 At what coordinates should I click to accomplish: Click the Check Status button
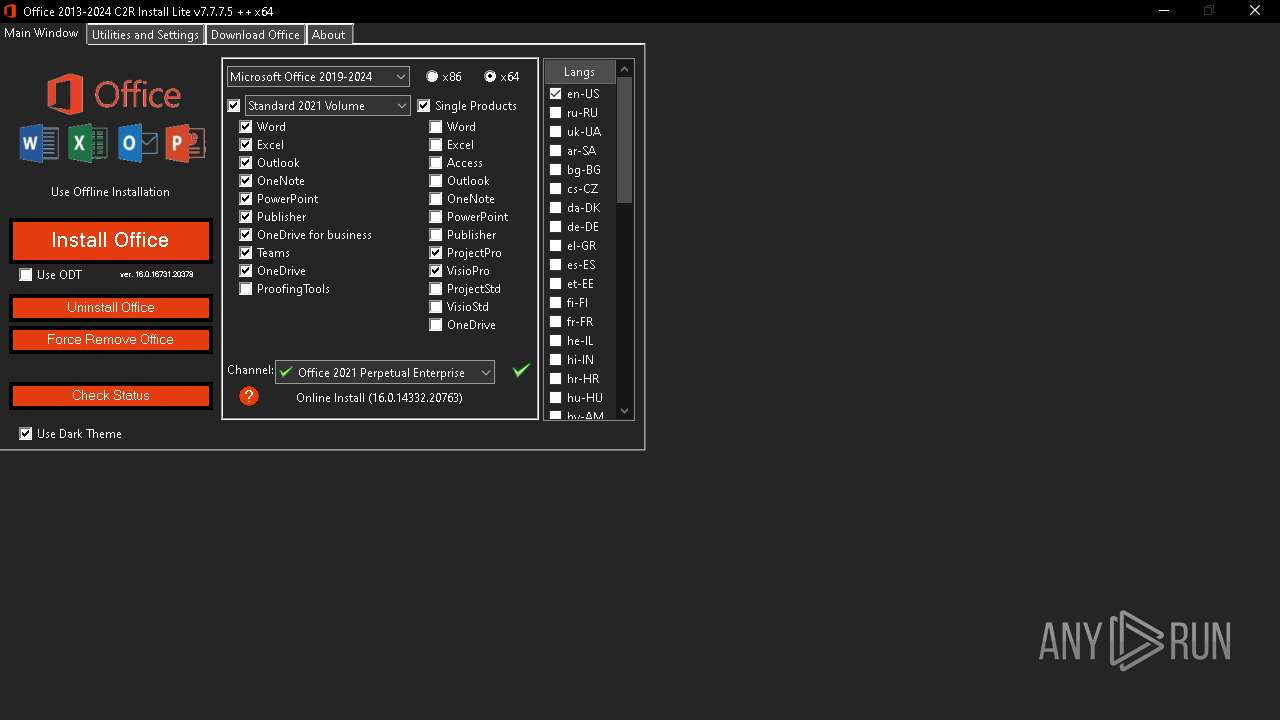pos(110,395)
